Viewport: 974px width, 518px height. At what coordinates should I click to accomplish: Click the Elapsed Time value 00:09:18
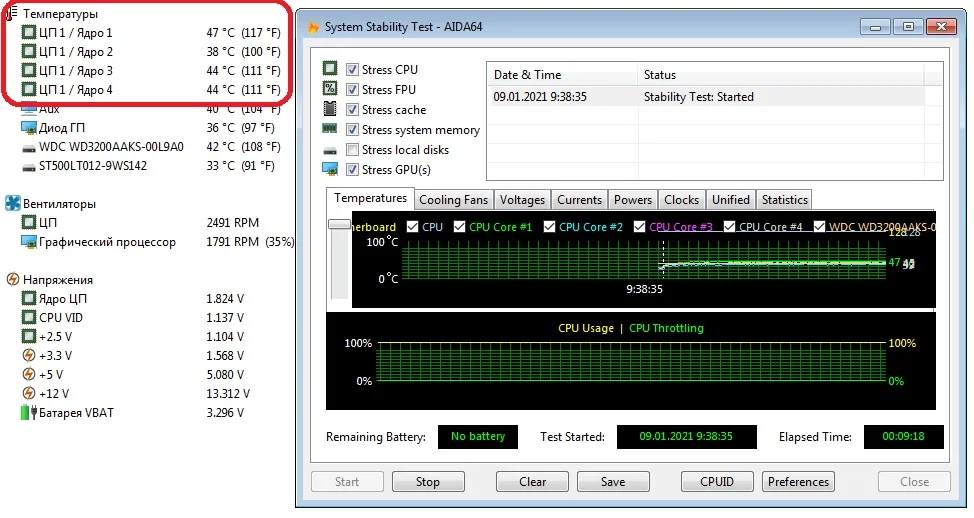click(x=903, y=437)
